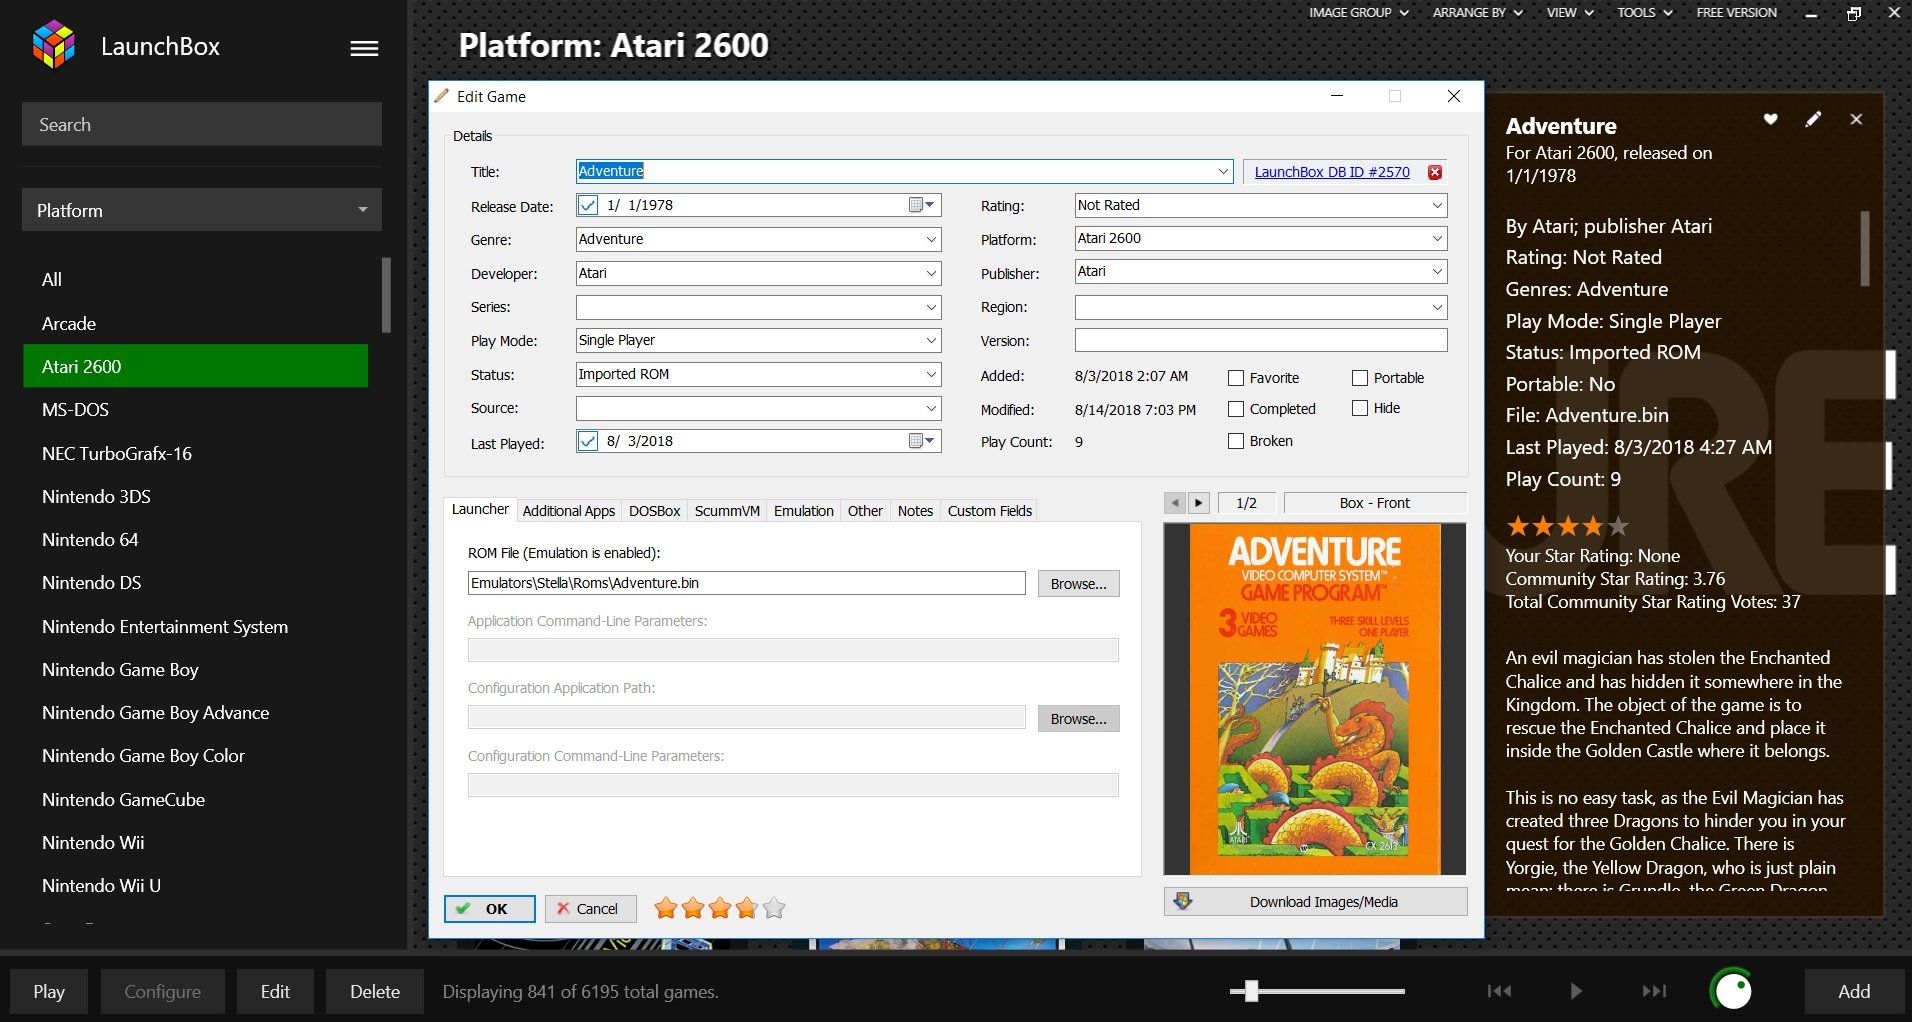Toggle the Release Date checkbox
1912x1022 pixels.
[x=588, y=205]
